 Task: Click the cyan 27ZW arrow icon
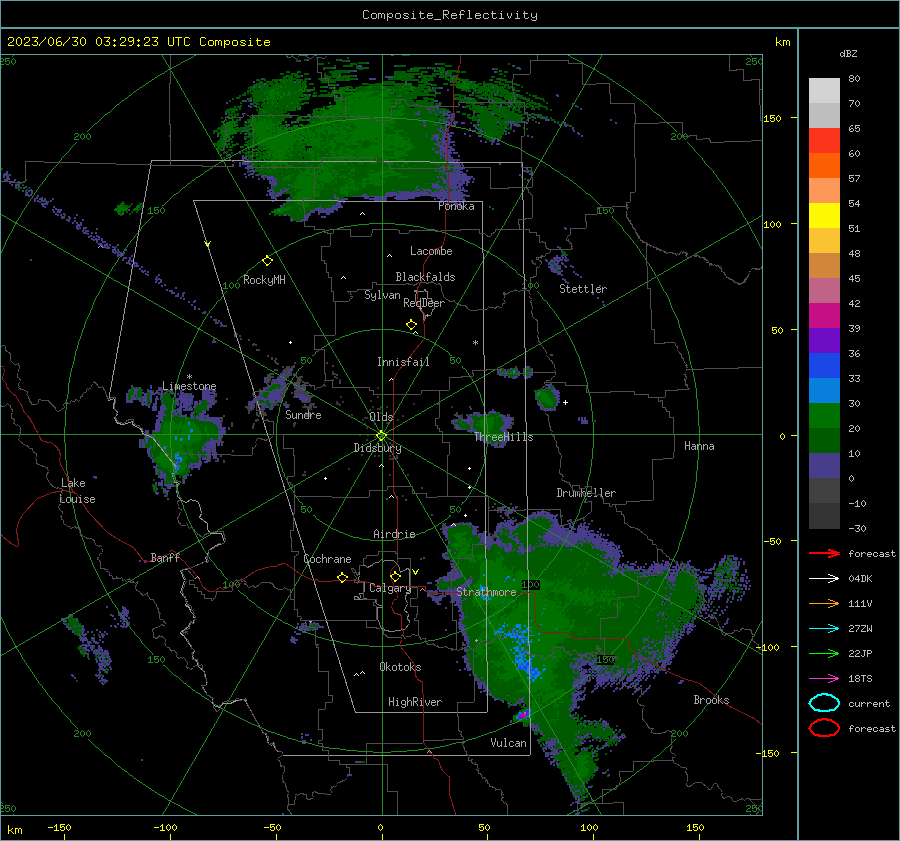[824, 629]
